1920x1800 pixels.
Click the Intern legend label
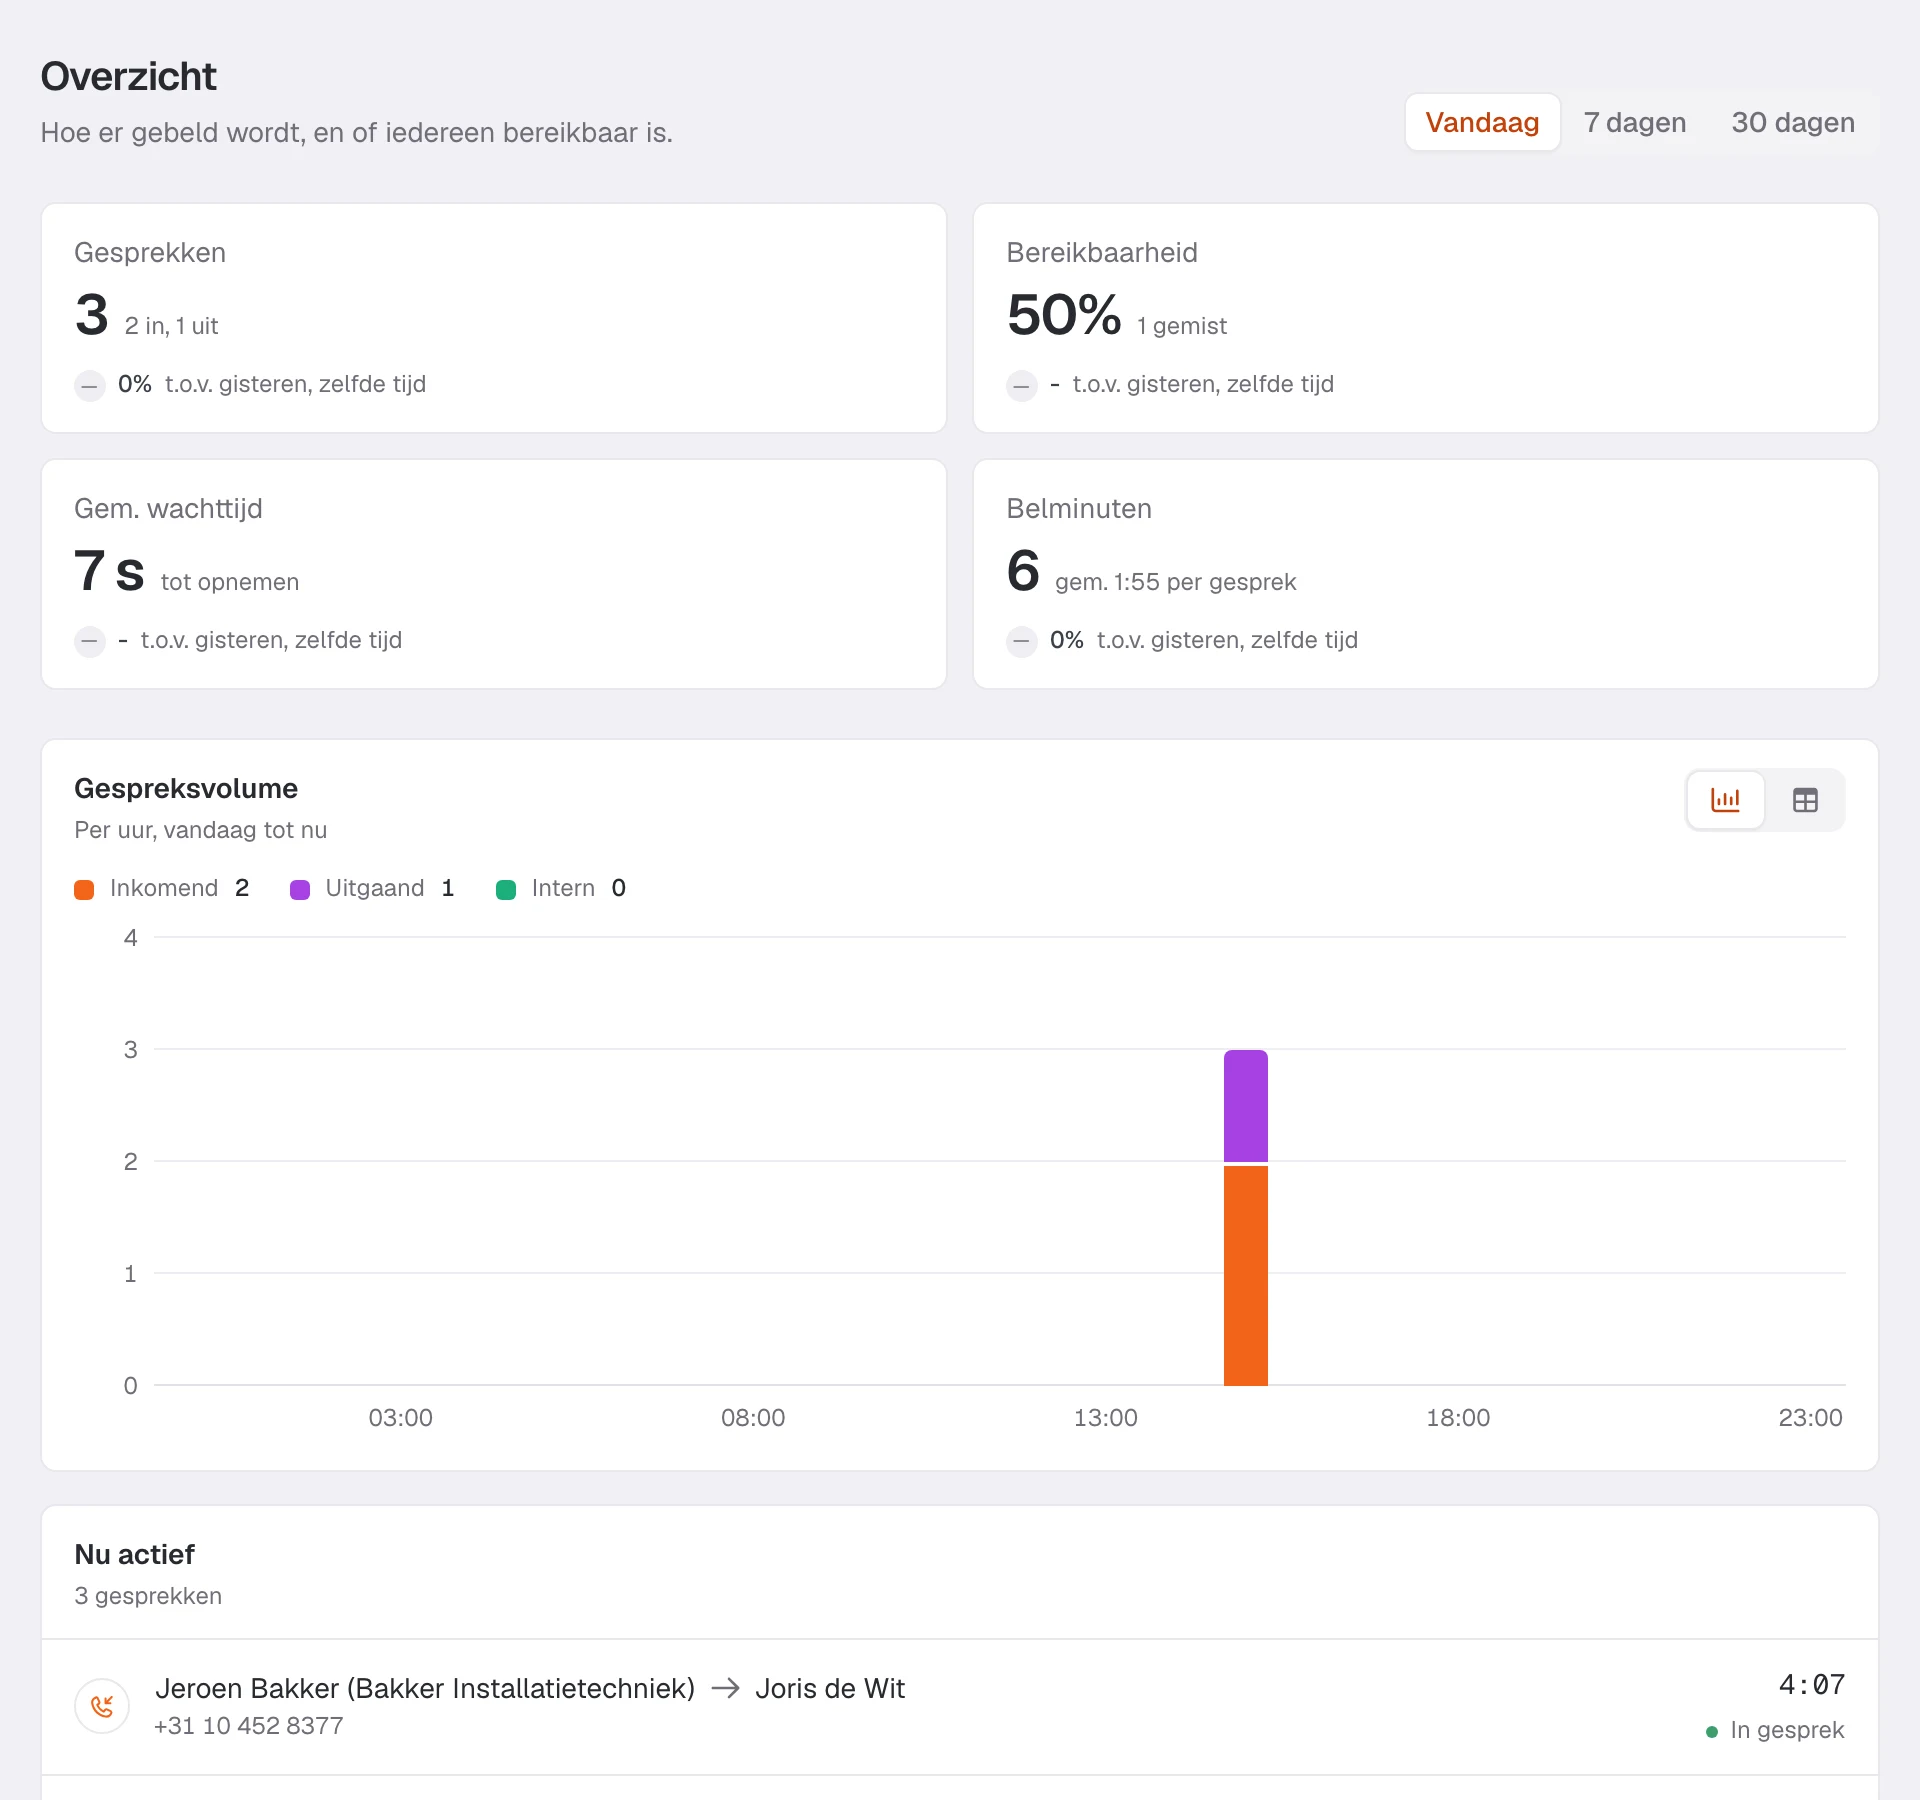coord(563,888)
